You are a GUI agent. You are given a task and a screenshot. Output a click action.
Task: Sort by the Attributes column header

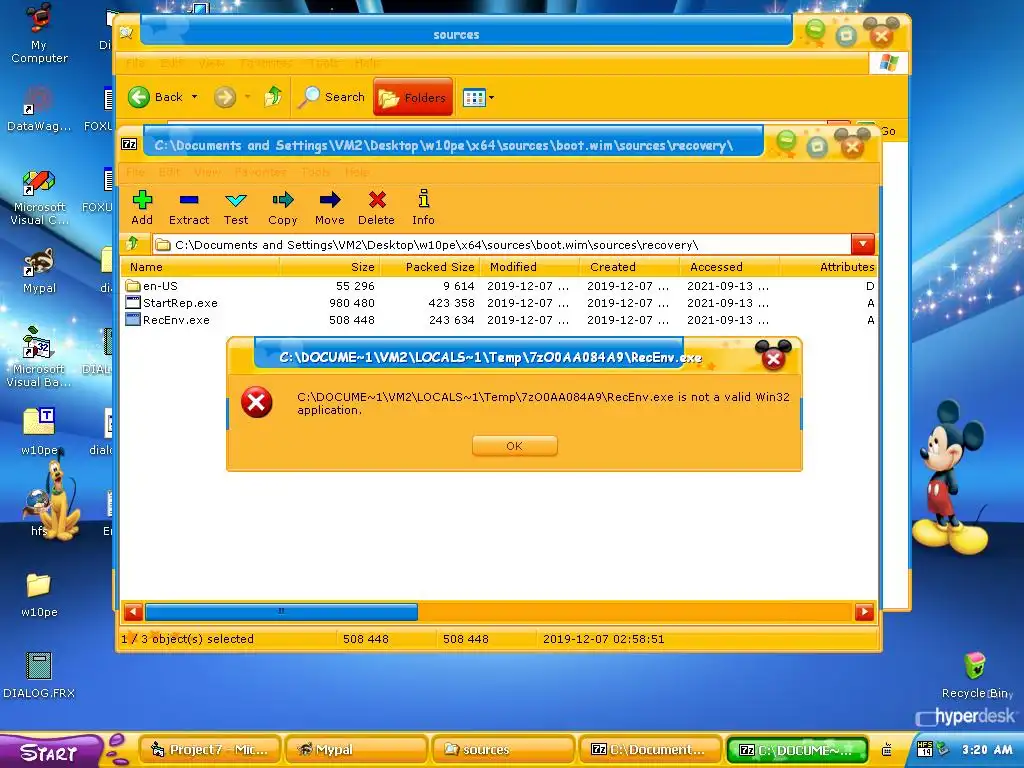point(828,266)
